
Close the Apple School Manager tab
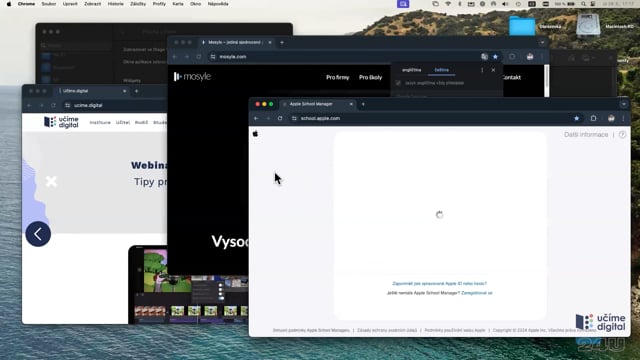point(351,104)
